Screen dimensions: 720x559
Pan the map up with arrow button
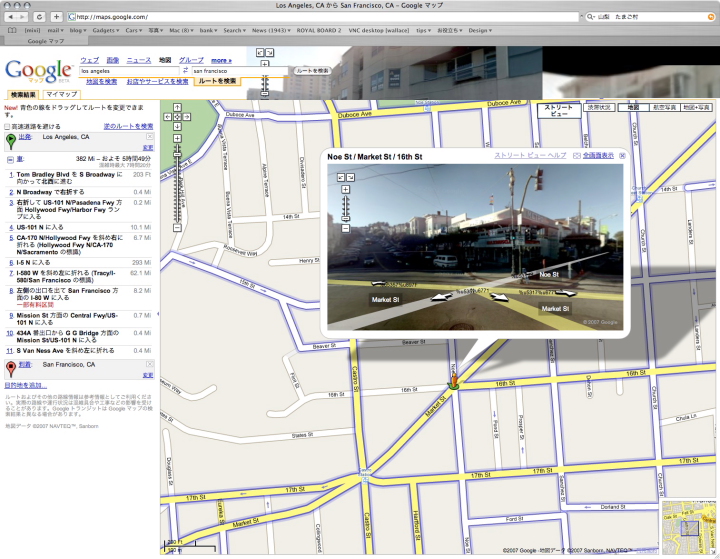coord(177,107)
